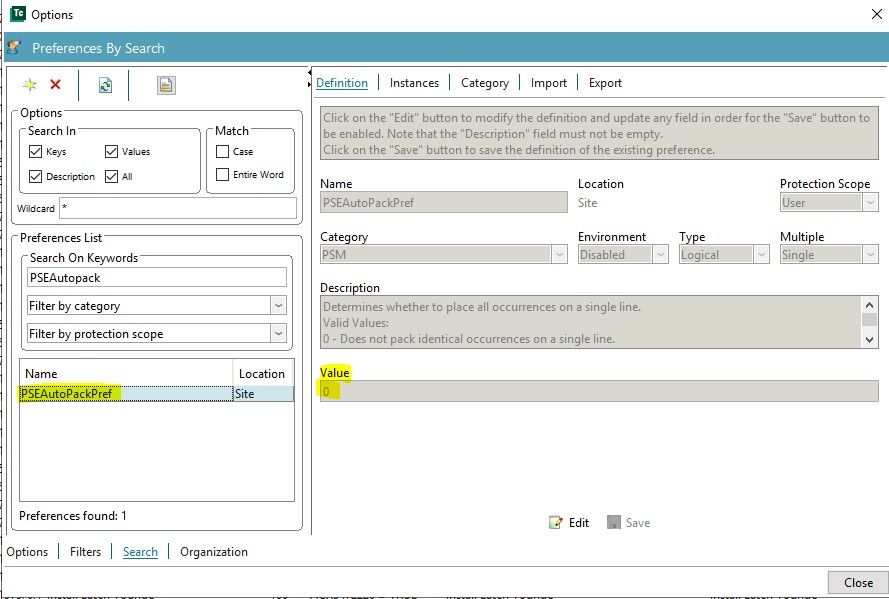Click the small collapse arrow on panel divider

click(308, 73)
